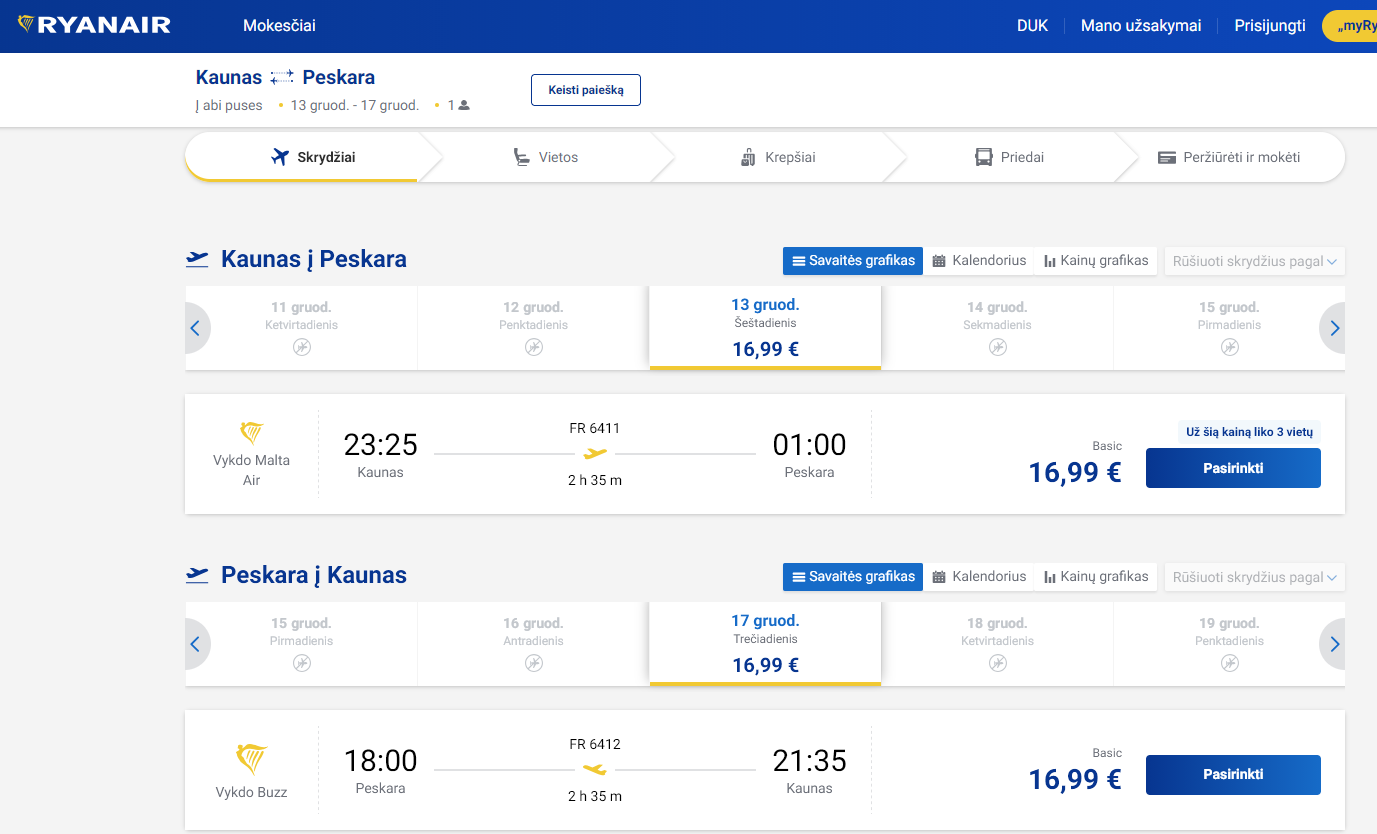The height and width of the screenshot is (834, 1377).
Task: Open Mano užsakymai in top menu
Action: tap(1140, 26)
